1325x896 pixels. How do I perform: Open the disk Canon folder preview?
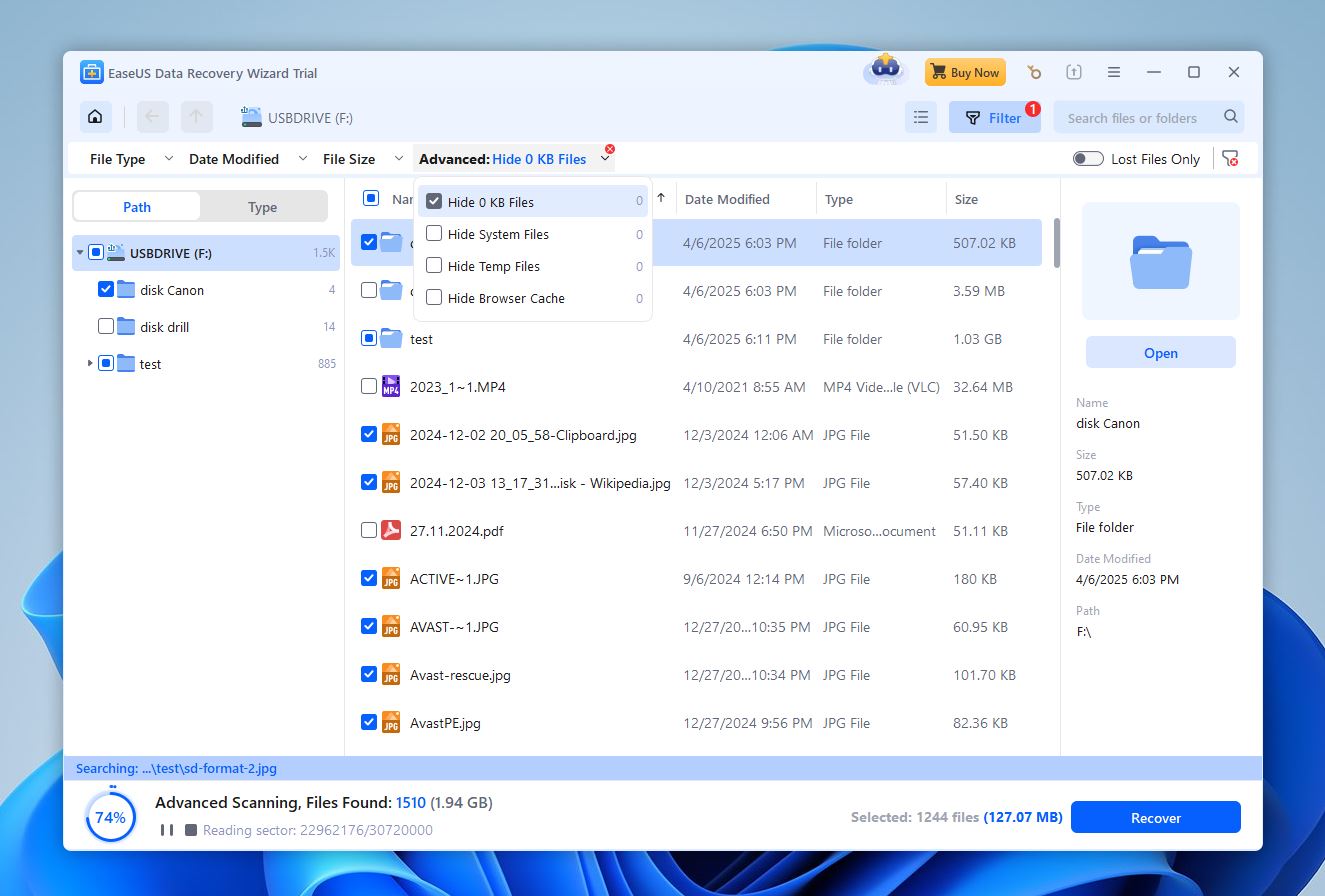pos(1160,352)
